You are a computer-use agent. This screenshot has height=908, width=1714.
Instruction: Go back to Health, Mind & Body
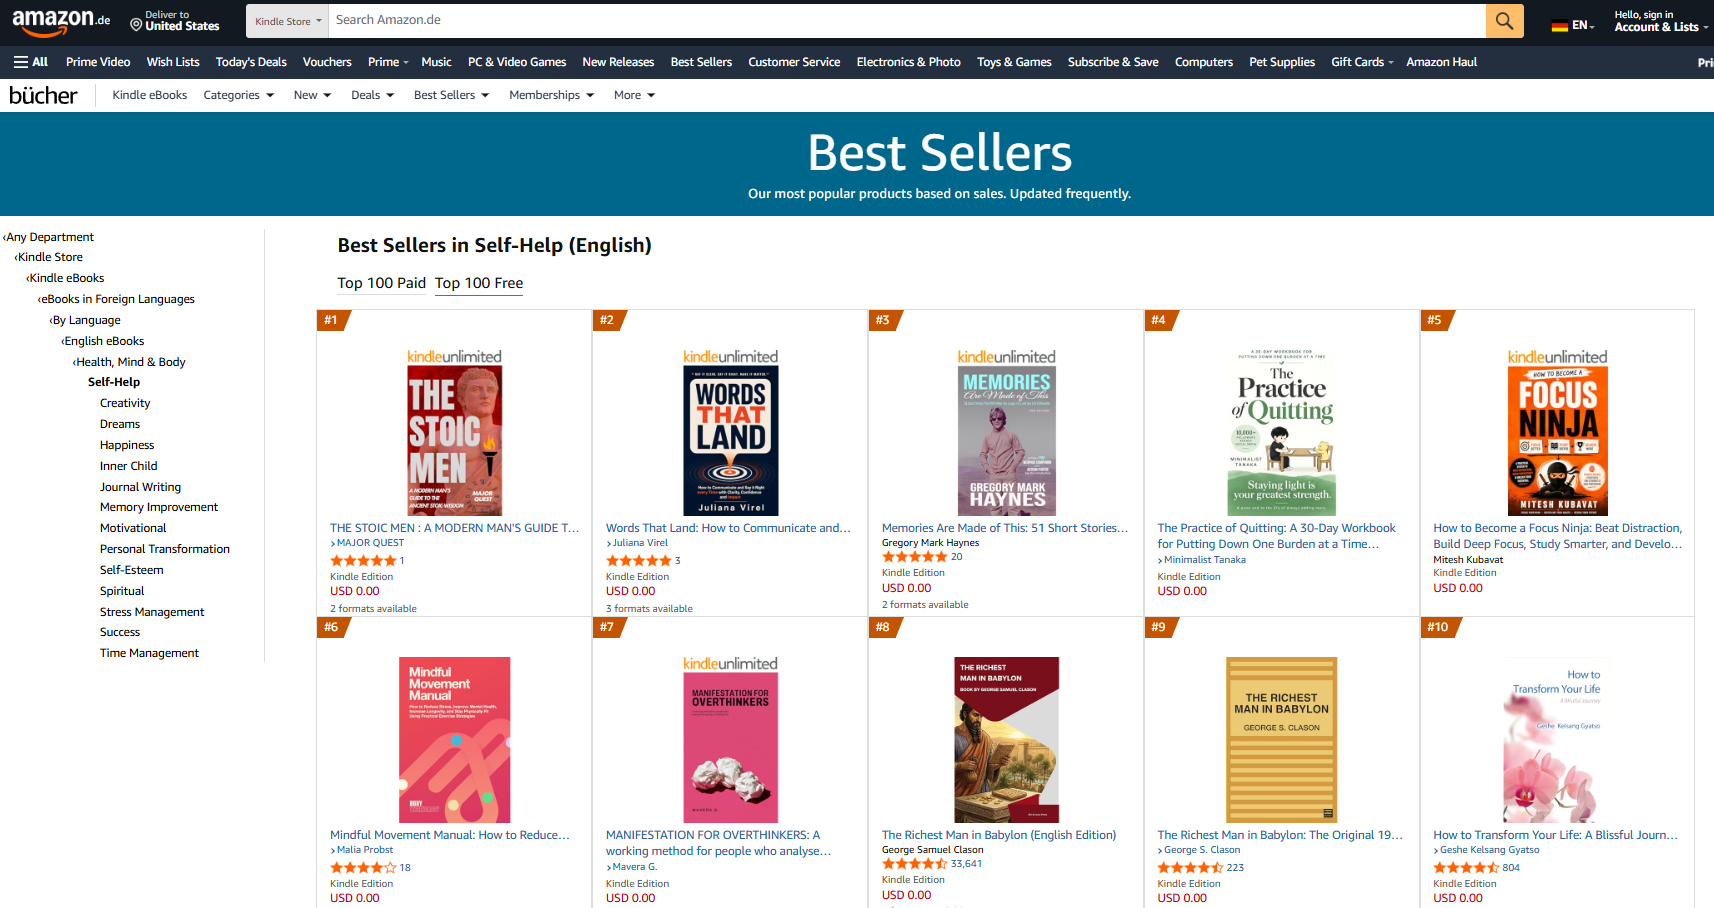[130, 362]
